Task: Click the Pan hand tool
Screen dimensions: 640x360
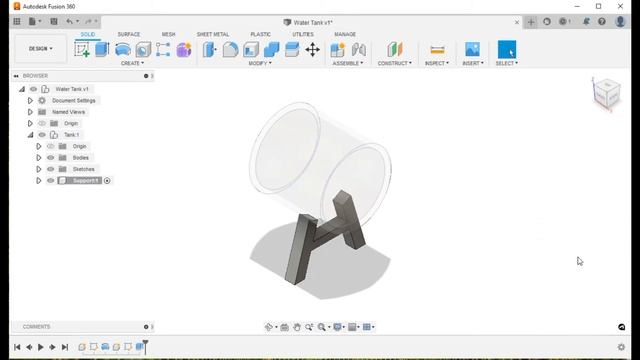Action: pyautogui.click(x=297, y=327)
